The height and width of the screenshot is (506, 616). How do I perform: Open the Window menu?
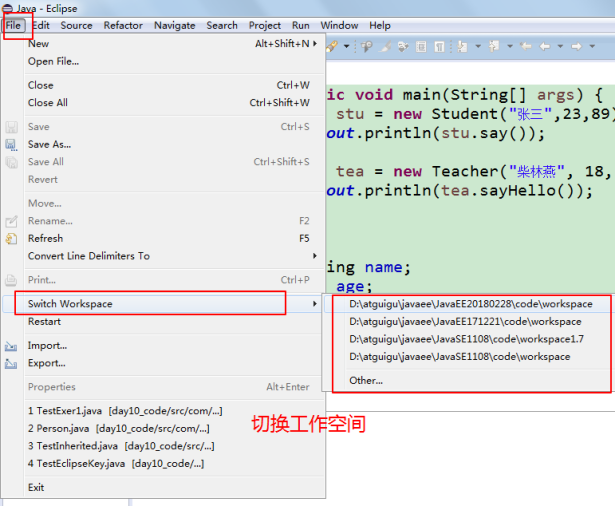(x=339, y=26)
